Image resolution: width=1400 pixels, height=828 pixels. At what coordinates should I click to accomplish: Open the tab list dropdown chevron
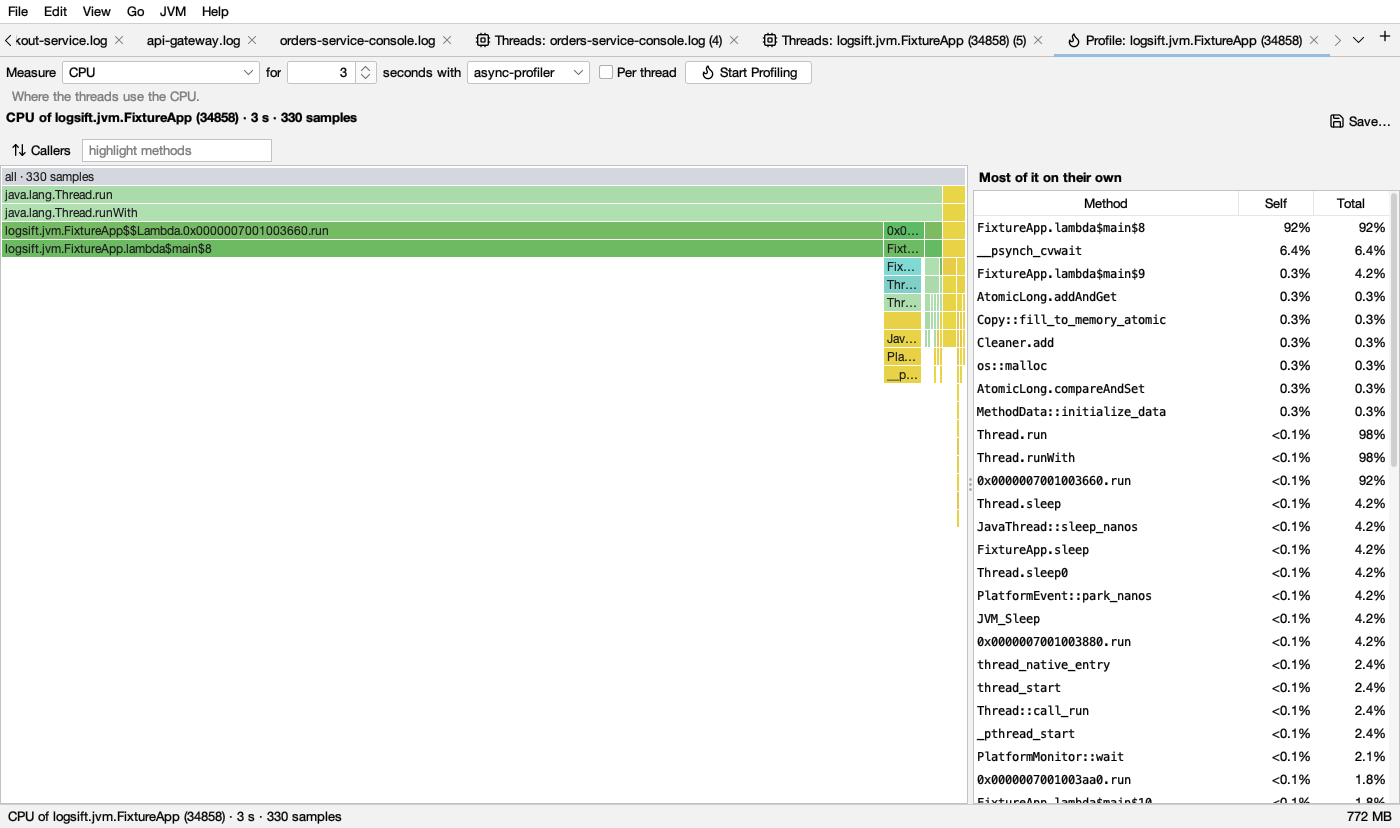pos(1358,40)
